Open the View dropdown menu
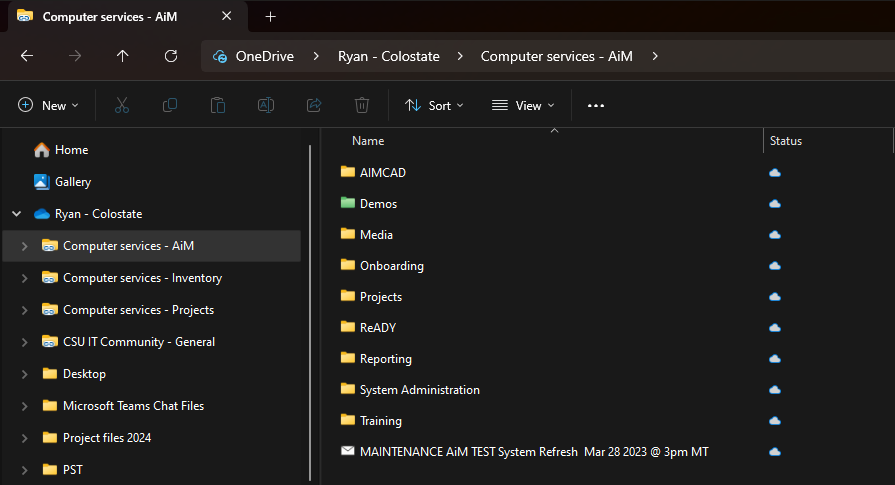 tap(523, 106)
